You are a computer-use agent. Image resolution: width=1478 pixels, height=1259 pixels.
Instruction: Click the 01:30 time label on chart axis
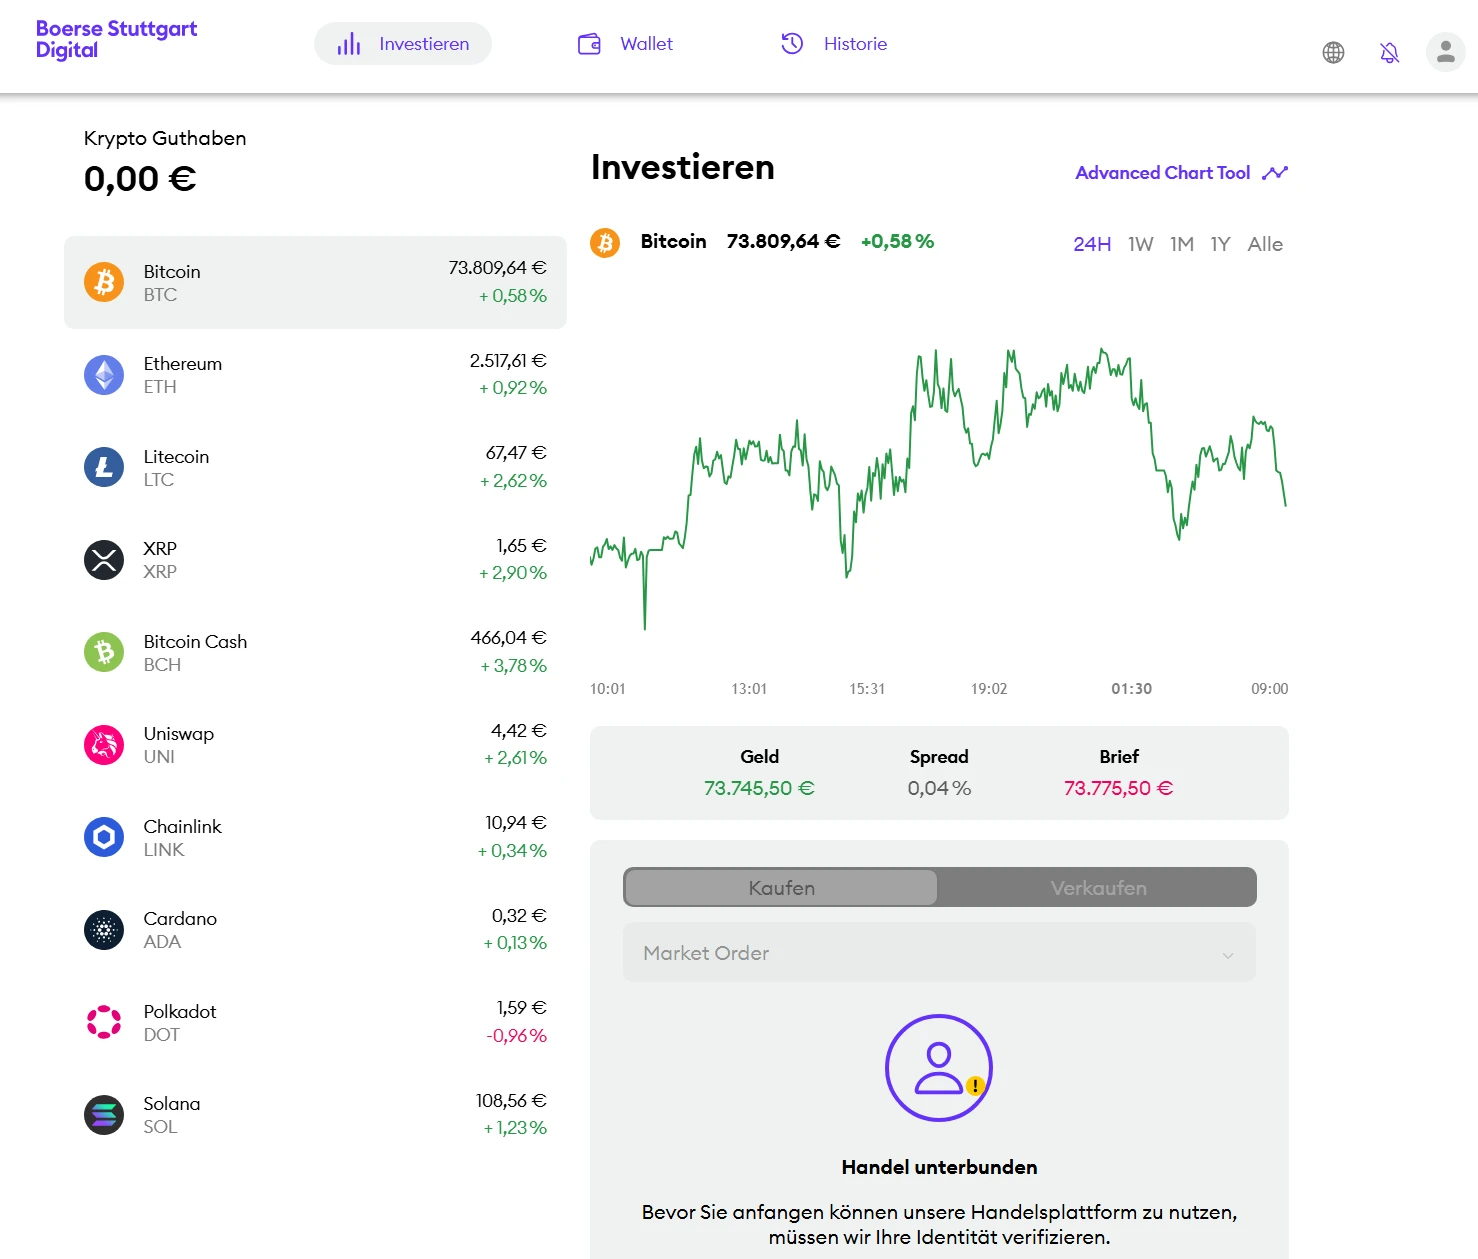(x=1131, y=689)
